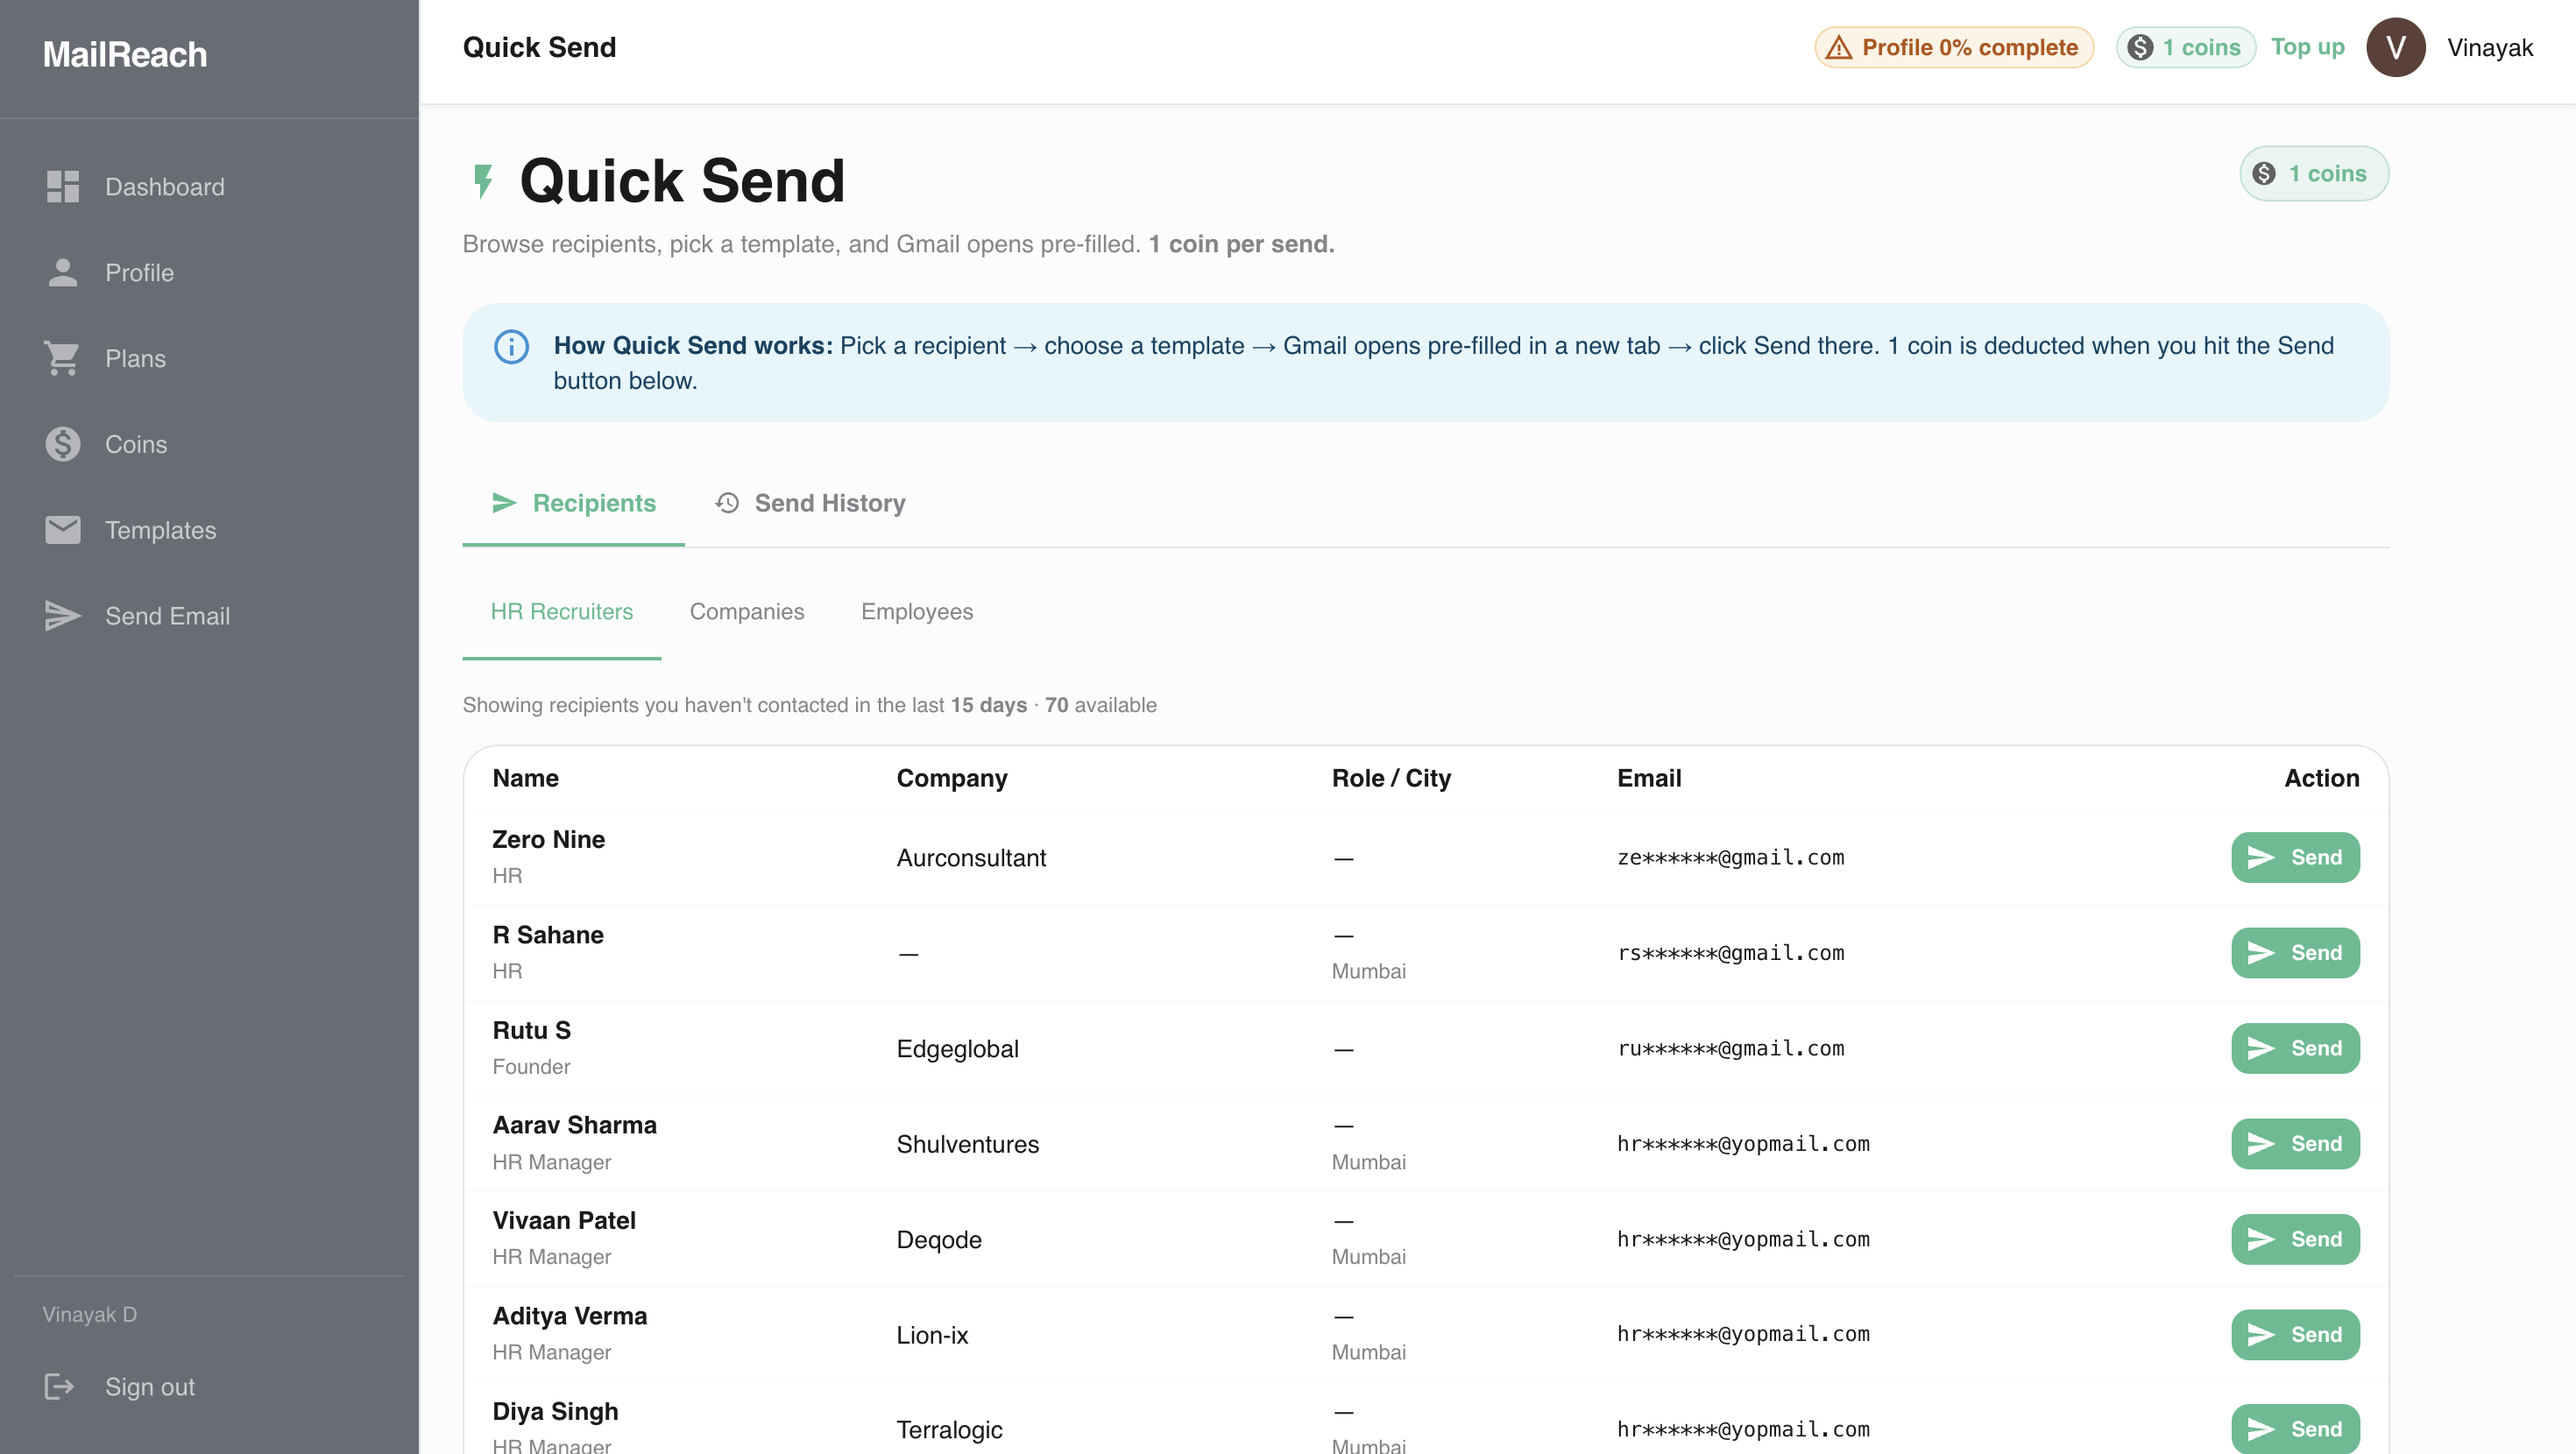The width and height of the screenshot is (2576, 1454).
Task: Click the Profile person icon
Action: coord(62,273)
